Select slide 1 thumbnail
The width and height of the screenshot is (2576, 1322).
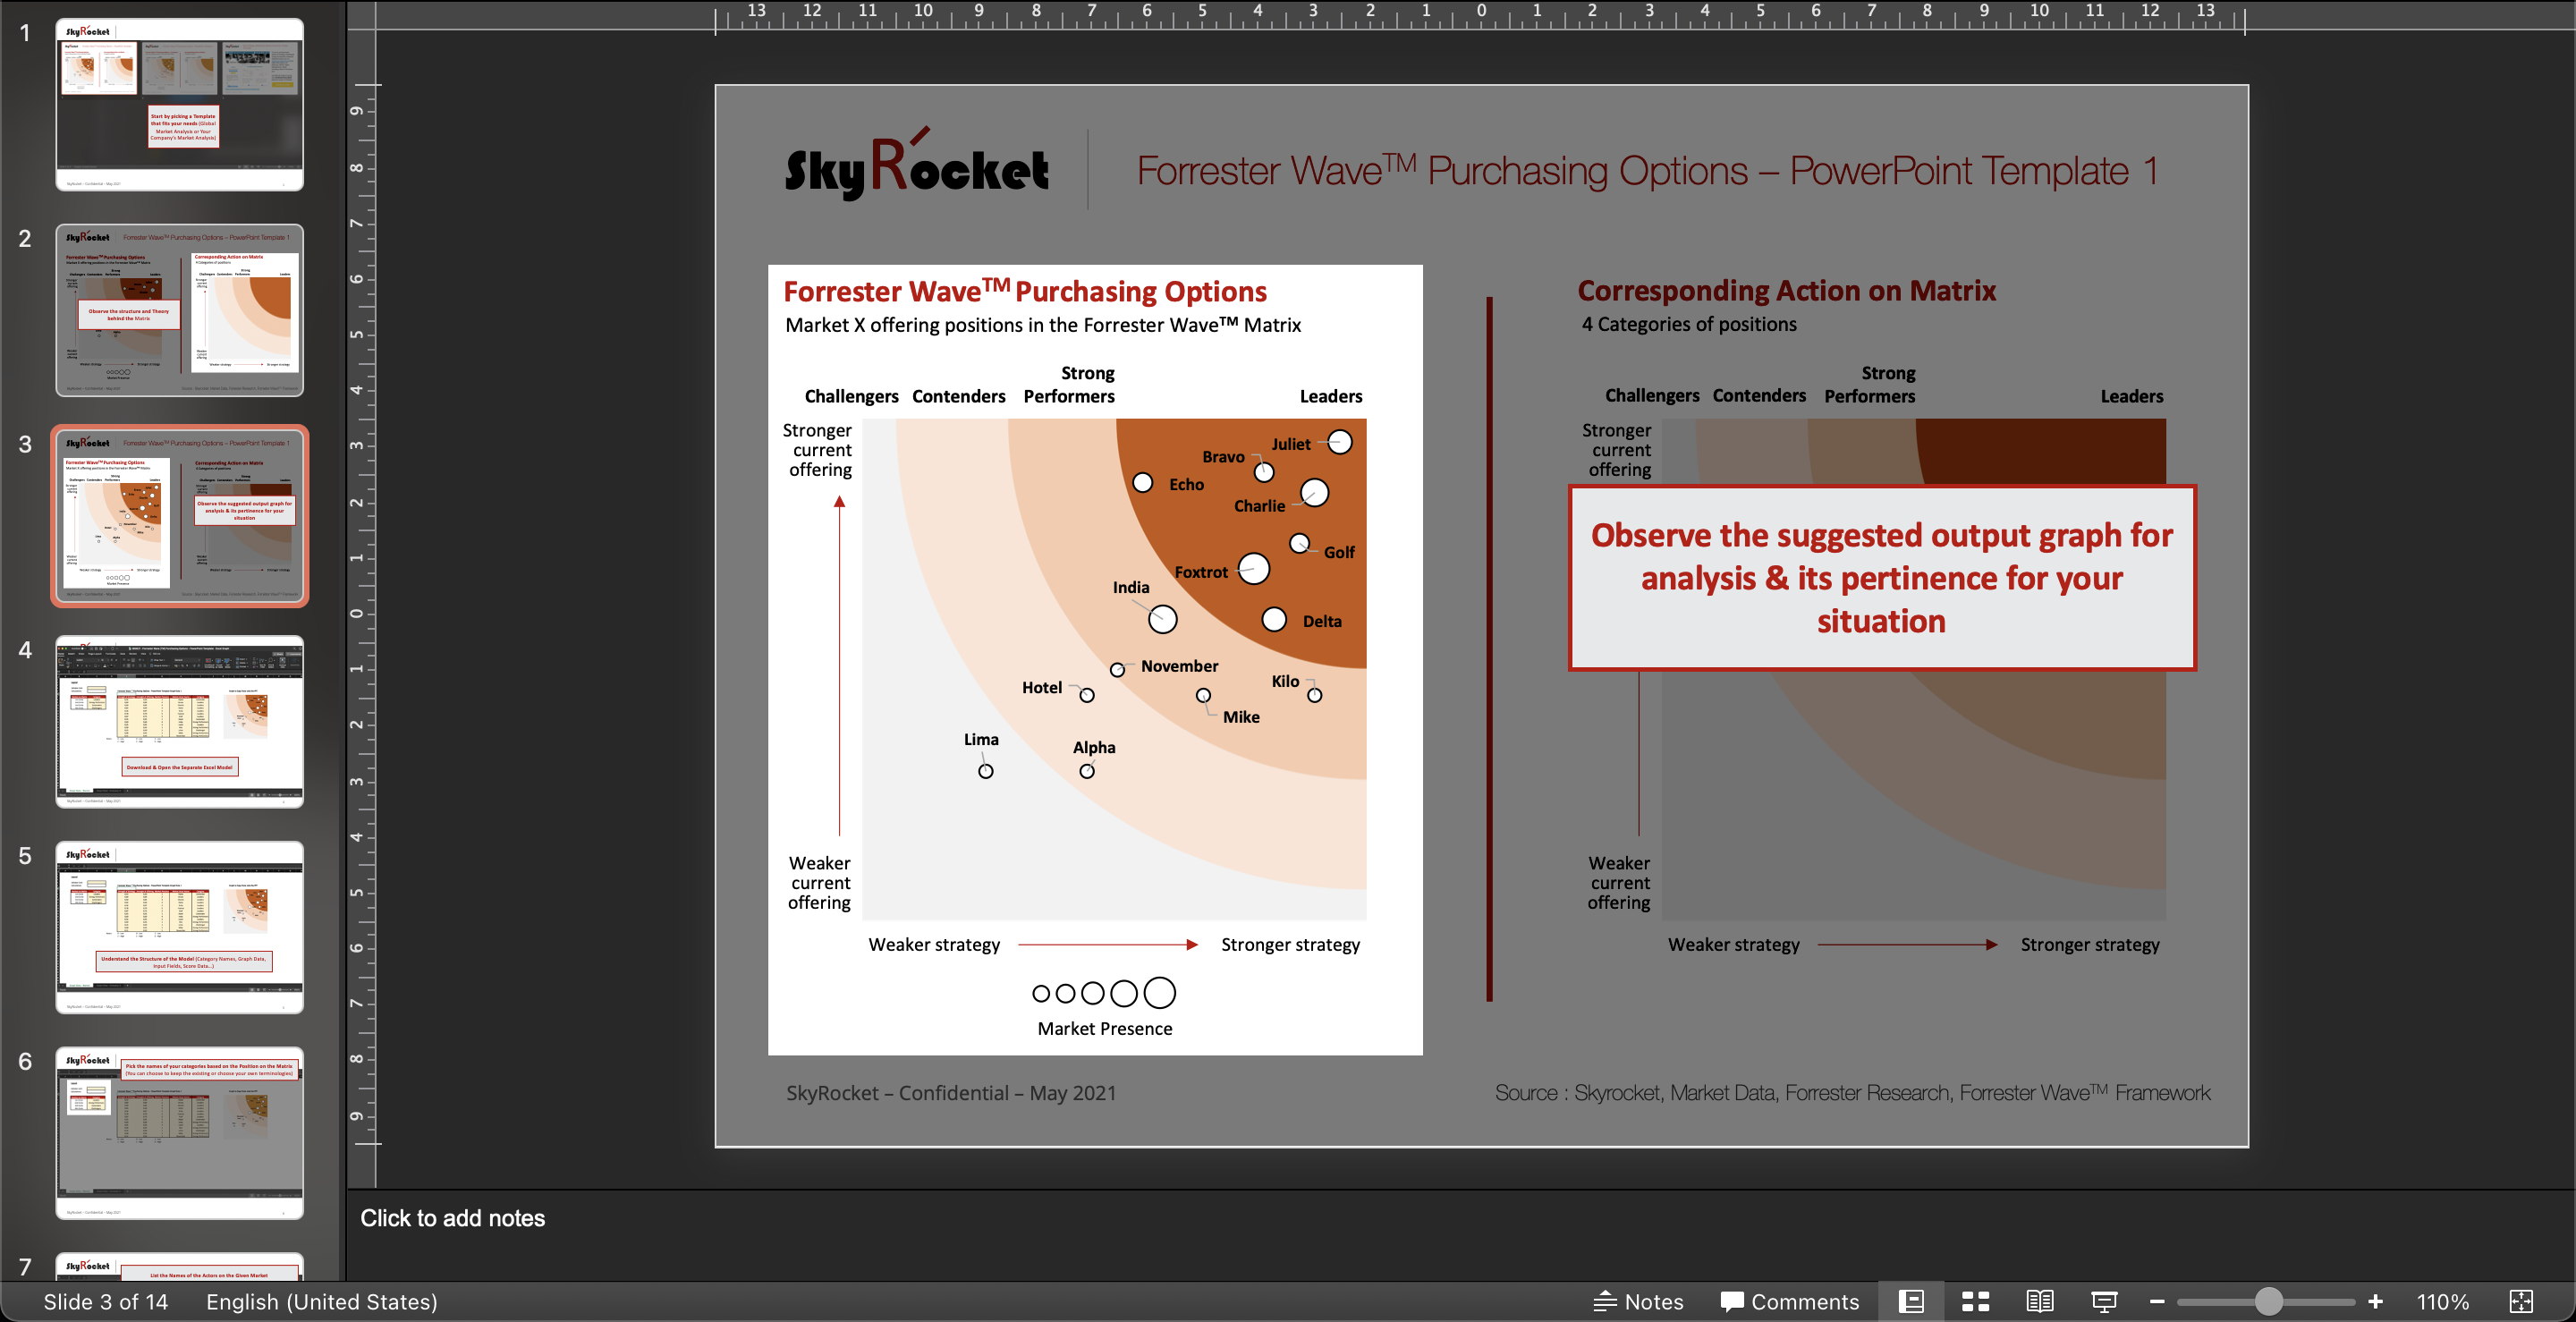pos(180,104)
